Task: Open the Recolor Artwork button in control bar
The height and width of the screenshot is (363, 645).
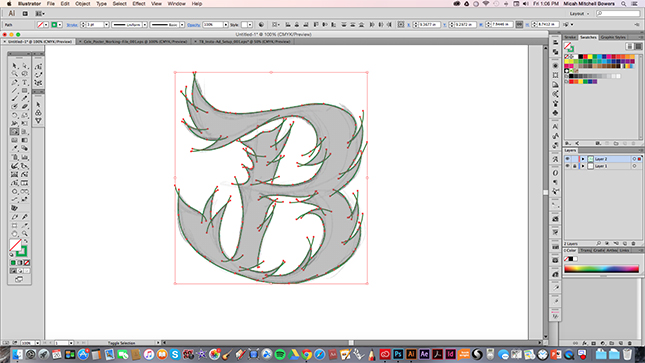Action: [261, 25]
